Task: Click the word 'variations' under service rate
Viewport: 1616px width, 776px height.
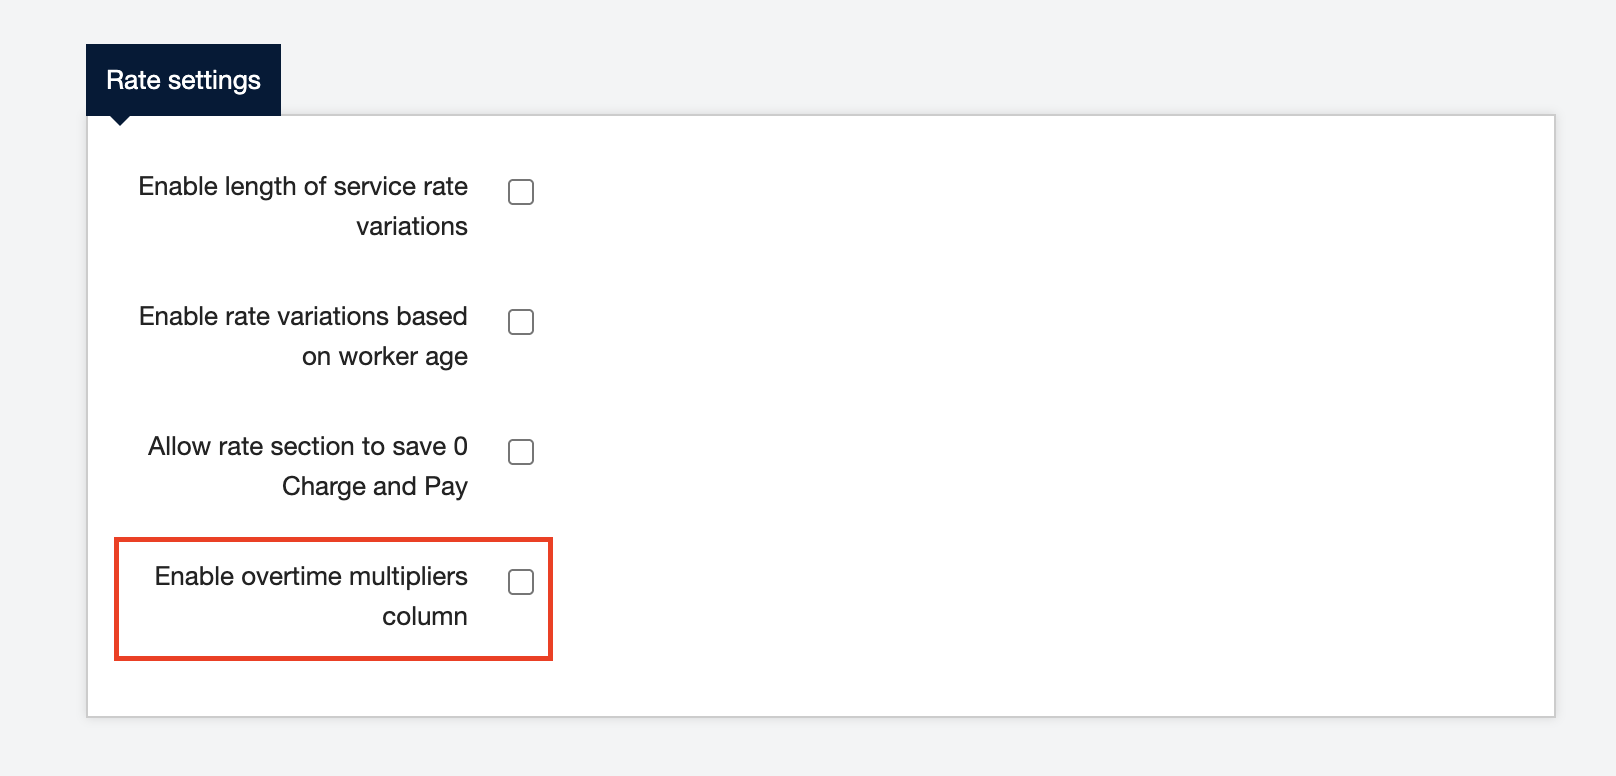Action: (x=411, y=227)
